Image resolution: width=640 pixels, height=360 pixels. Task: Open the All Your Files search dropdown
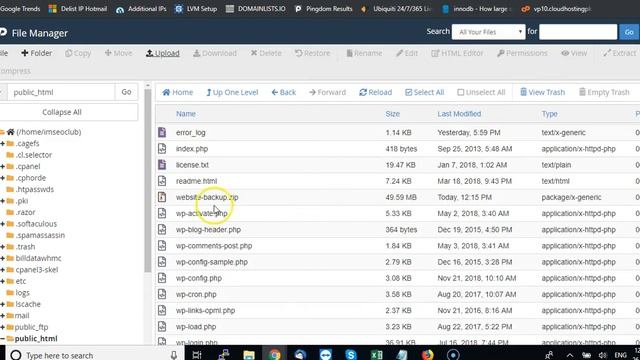tap(489, 32)
